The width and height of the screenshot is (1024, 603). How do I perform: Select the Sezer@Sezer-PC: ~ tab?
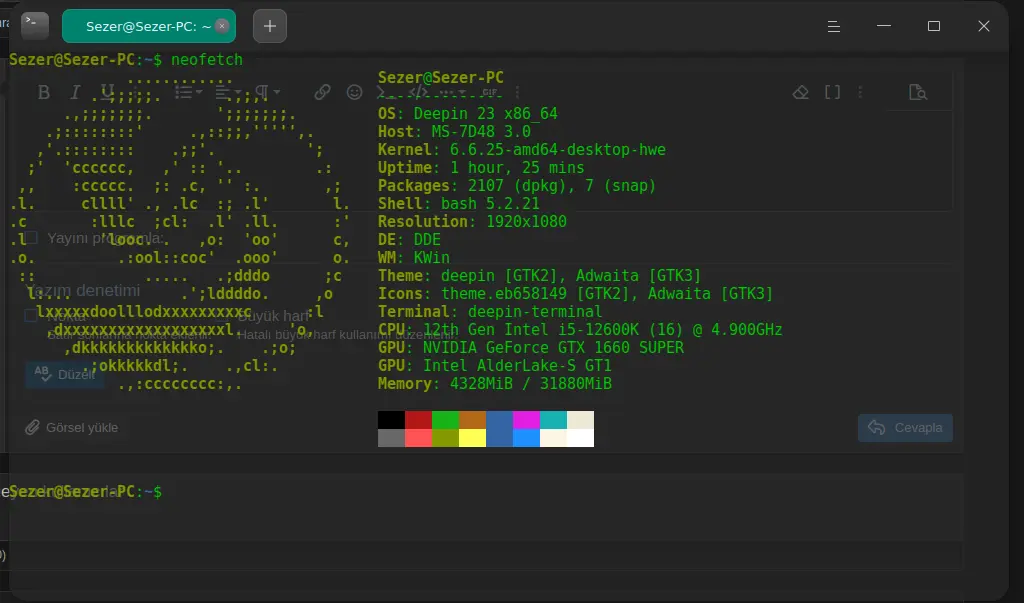pos(149,26)
